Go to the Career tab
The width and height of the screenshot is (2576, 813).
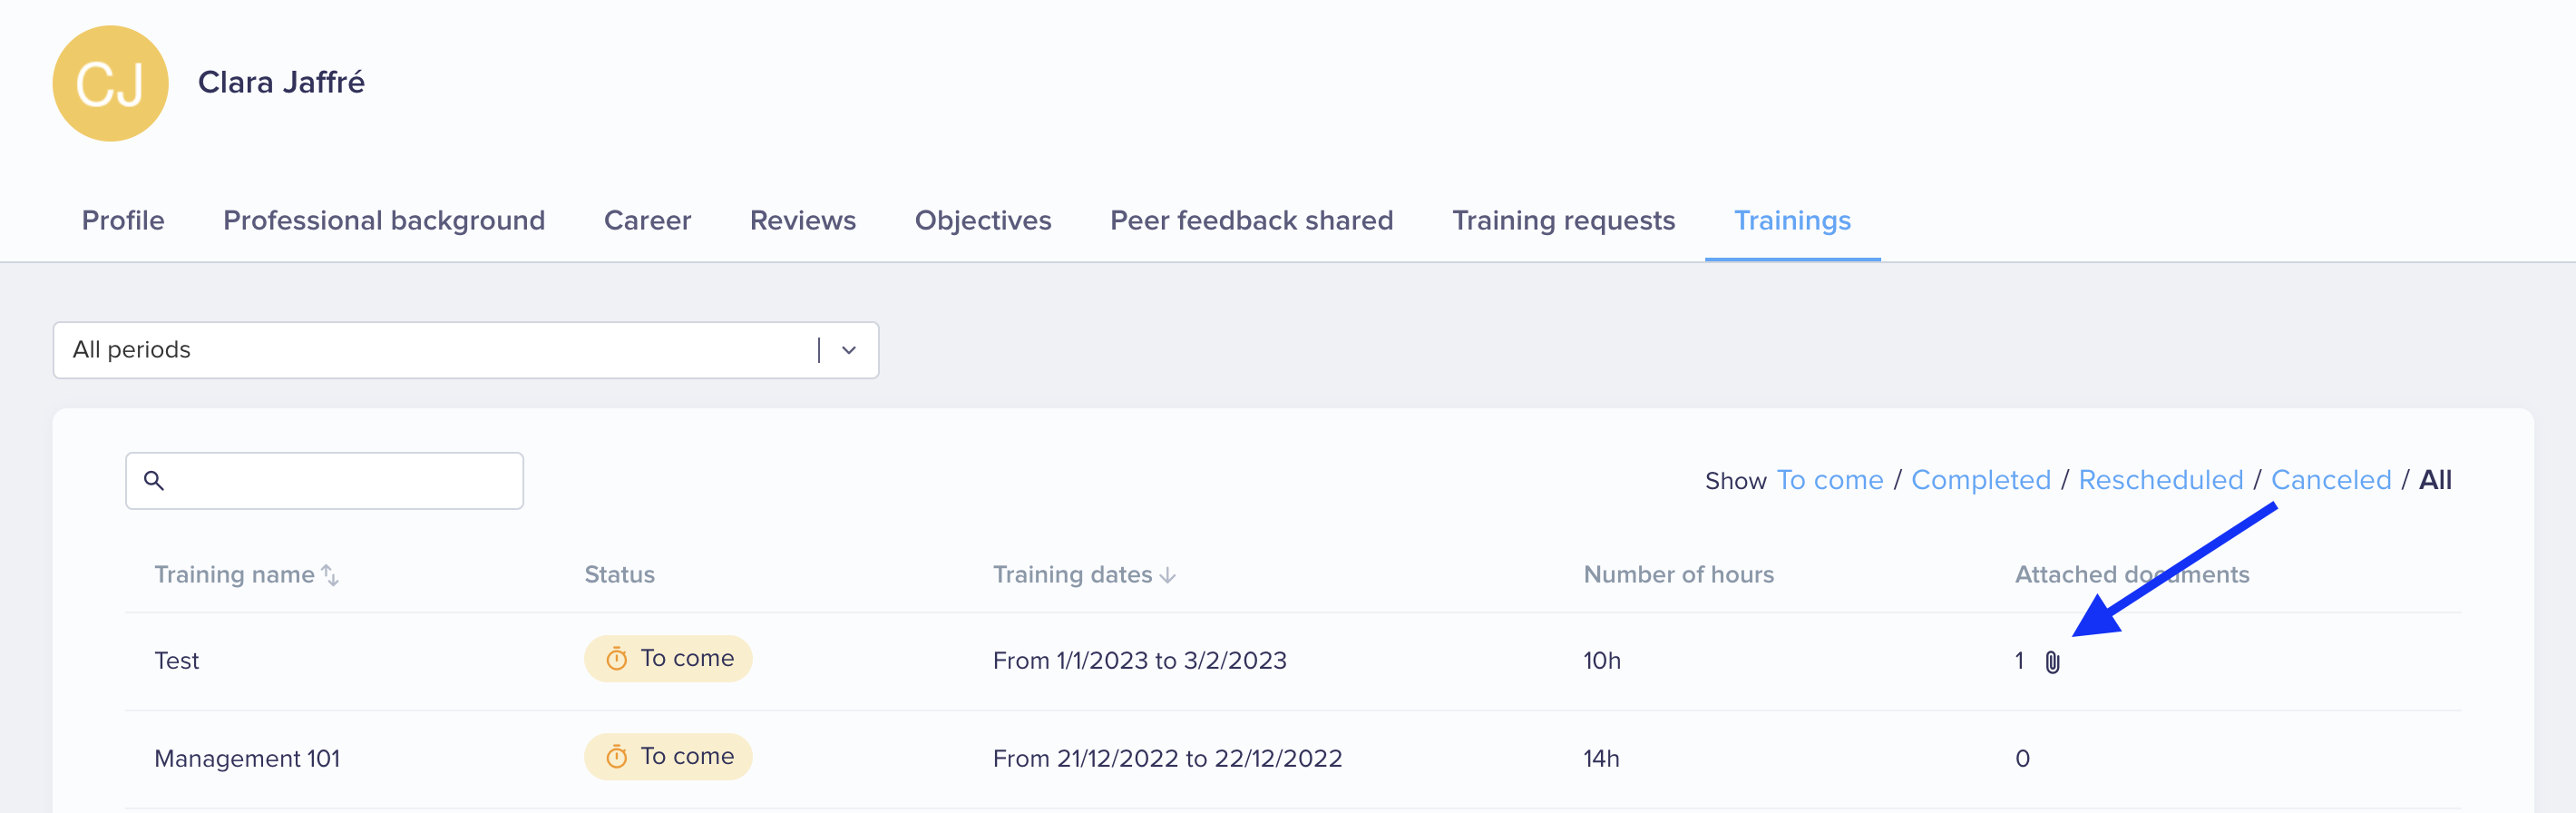(x=647, y=220)
